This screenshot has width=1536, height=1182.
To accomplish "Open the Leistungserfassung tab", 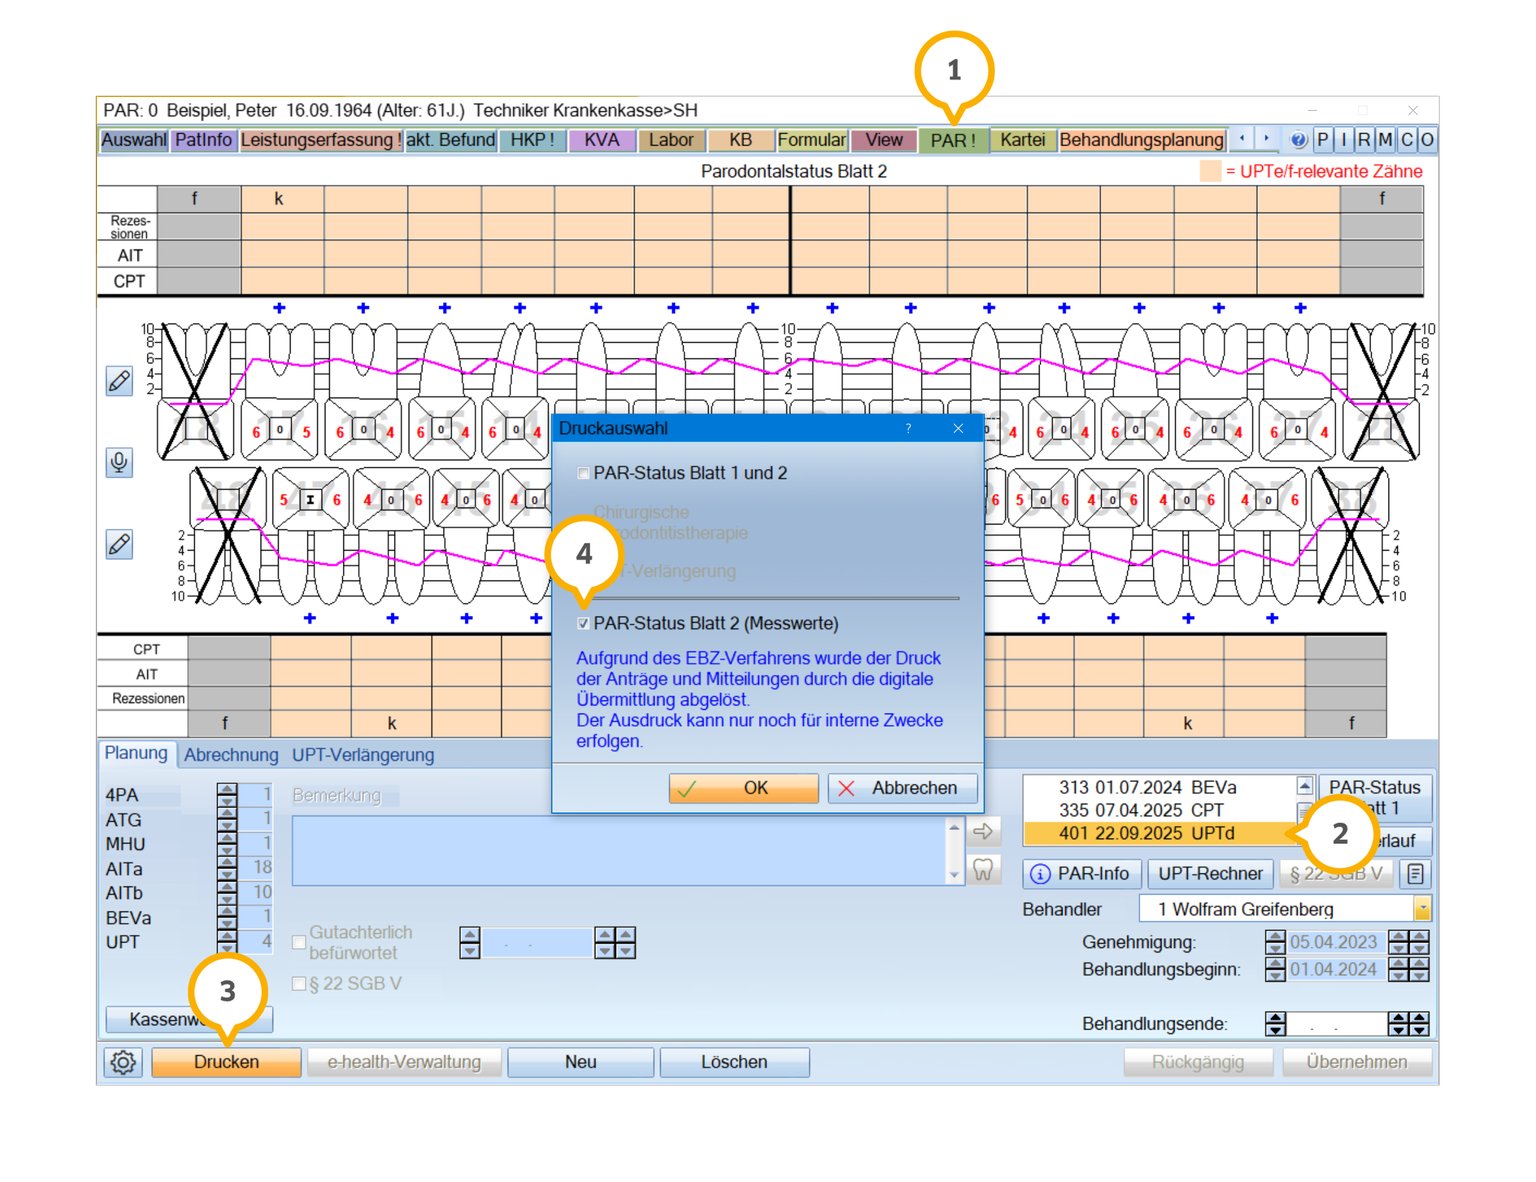I will 320,140.
